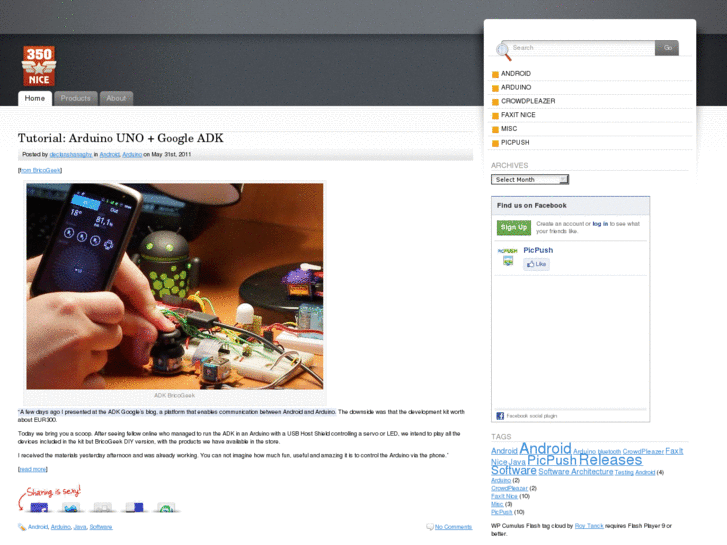
Task: Open the No Comments link
Action: click(453, 527)
